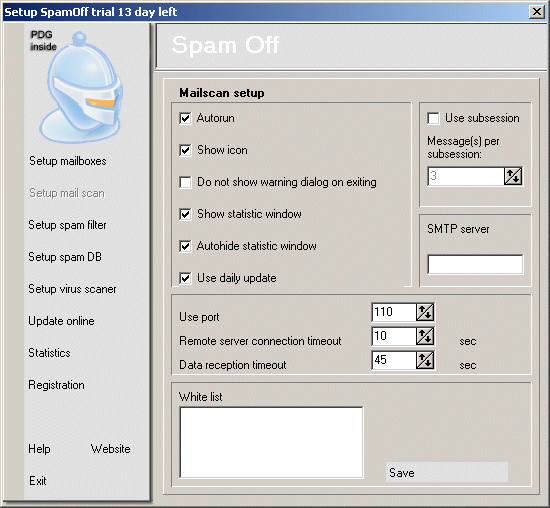Select Setup virus scaner in sidebar

pos(72,289)
